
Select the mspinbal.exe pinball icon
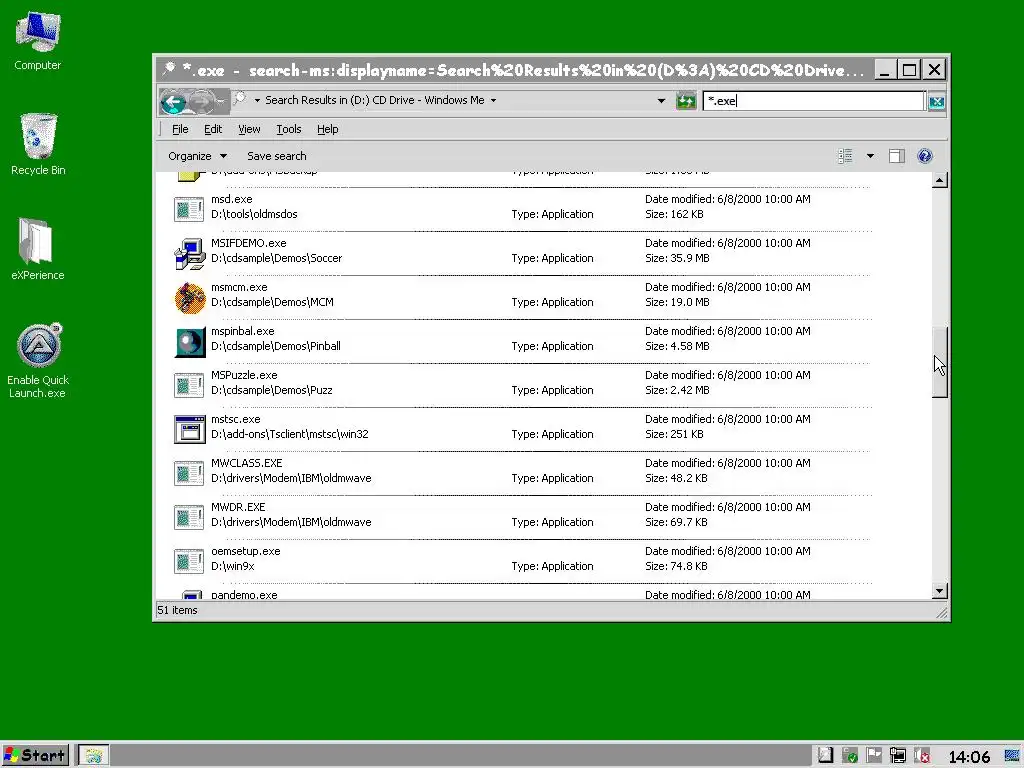tap(190, 342)
